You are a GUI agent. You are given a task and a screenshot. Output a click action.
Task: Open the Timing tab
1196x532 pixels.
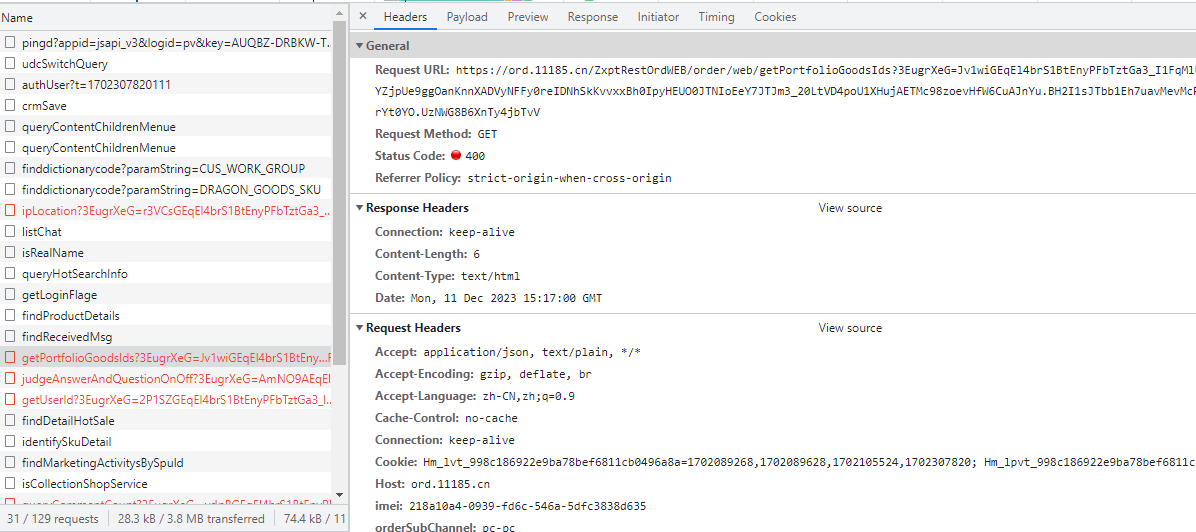(x=716, y=17)
